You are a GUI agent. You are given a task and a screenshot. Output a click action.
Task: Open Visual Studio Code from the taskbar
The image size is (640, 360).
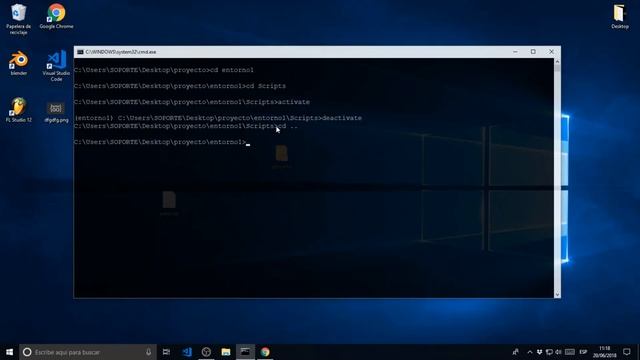(187, 352)
